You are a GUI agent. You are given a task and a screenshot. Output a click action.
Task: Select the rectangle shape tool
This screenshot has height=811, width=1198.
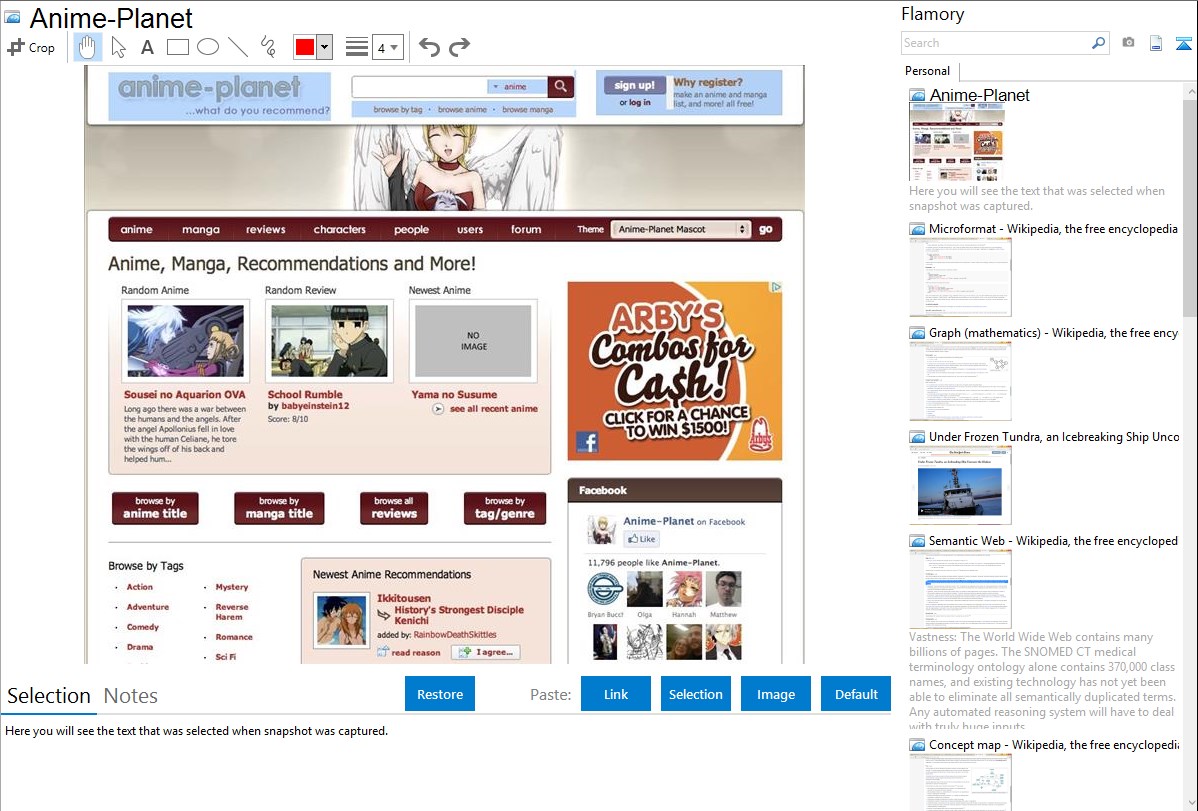click(177, 47)
